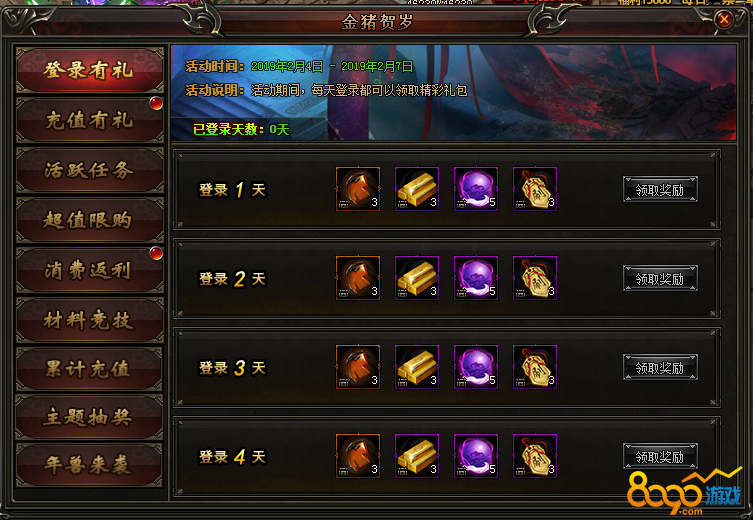Click the gold bars reward in 登录 3 天 row
Image resolution: width=753 pixels, height=520 pixels.
(x=417, y=367)
